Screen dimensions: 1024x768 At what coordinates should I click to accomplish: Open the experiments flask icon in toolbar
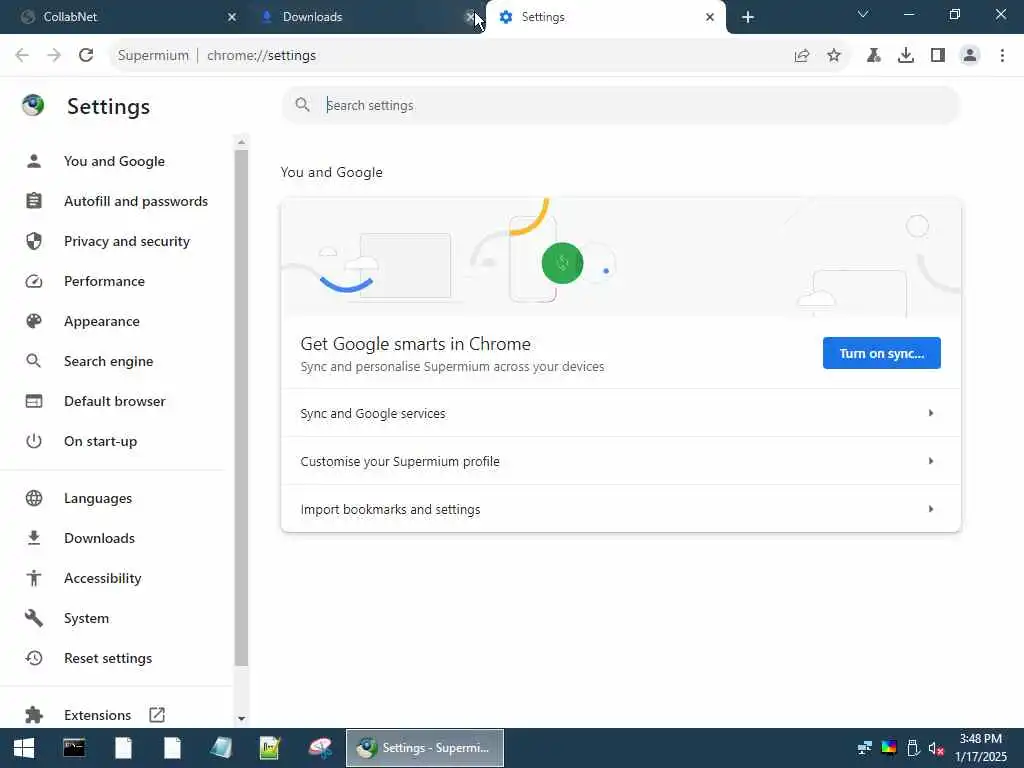coord(874,55)
